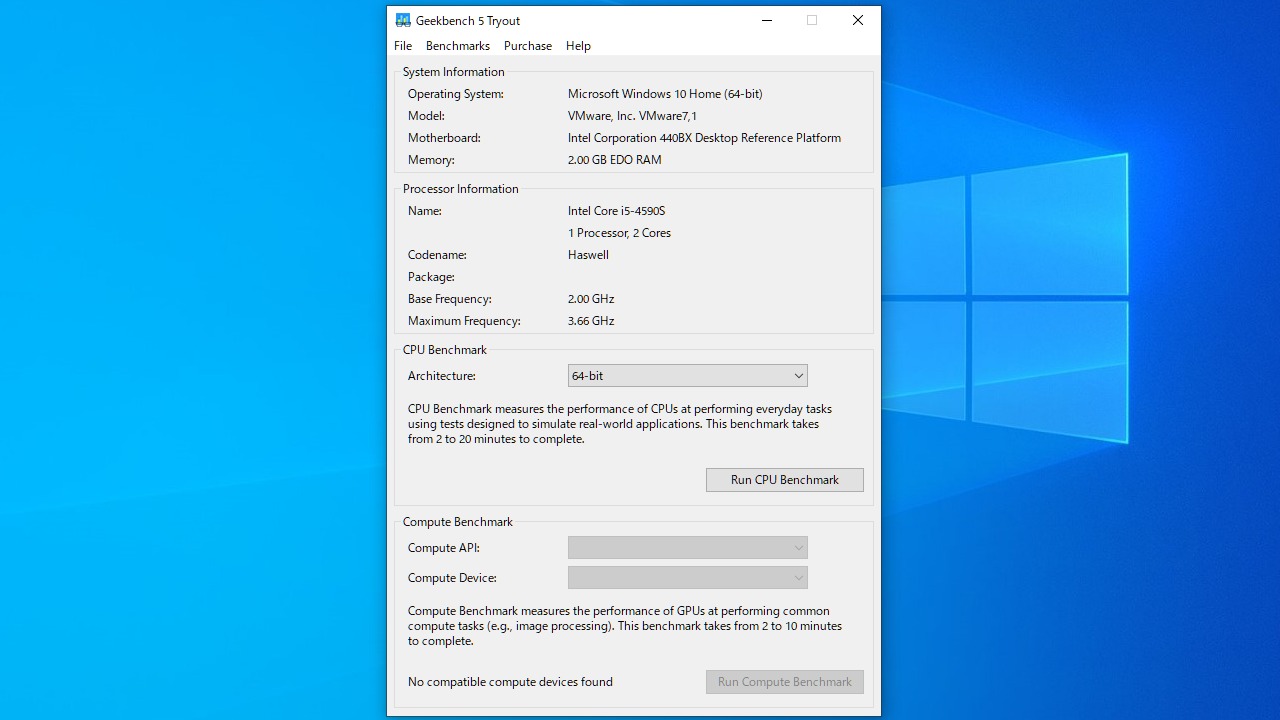The height and width of the screenshot is (720, 1280).
Task: Click the 'Compute API:' label
Action: pyautogui.click(x=444, y=548)
